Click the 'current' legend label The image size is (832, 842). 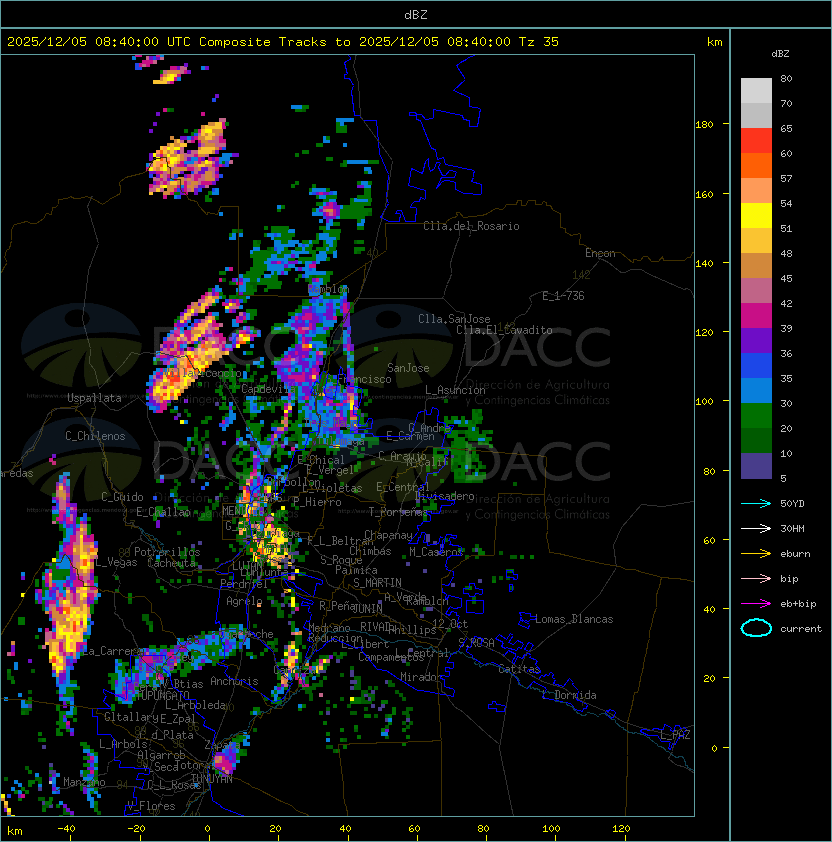801,629
